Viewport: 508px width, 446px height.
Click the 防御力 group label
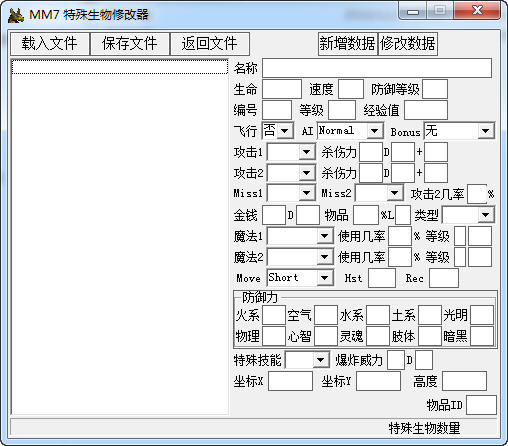260,297
